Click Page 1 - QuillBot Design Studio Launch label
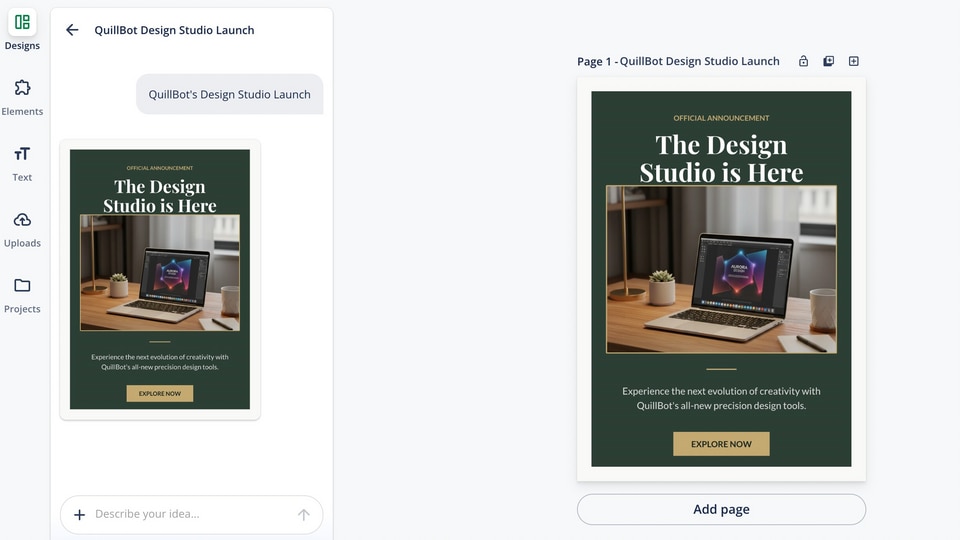960x540 pixels. pyautogui.click(x=678, y=61)
